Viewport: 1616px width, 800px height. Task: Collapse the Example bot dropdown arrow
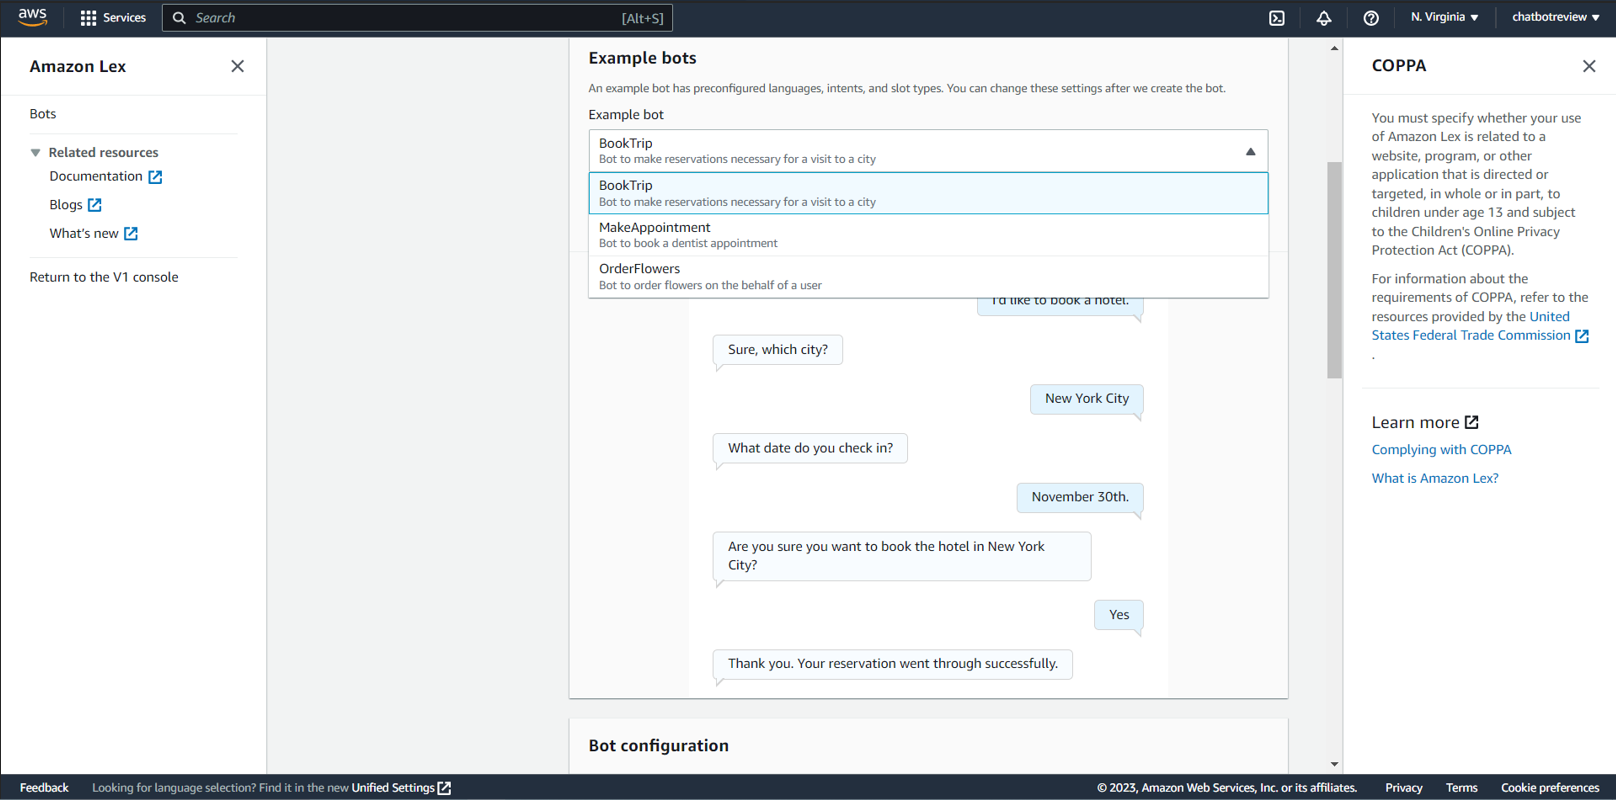coord(1250,151)
